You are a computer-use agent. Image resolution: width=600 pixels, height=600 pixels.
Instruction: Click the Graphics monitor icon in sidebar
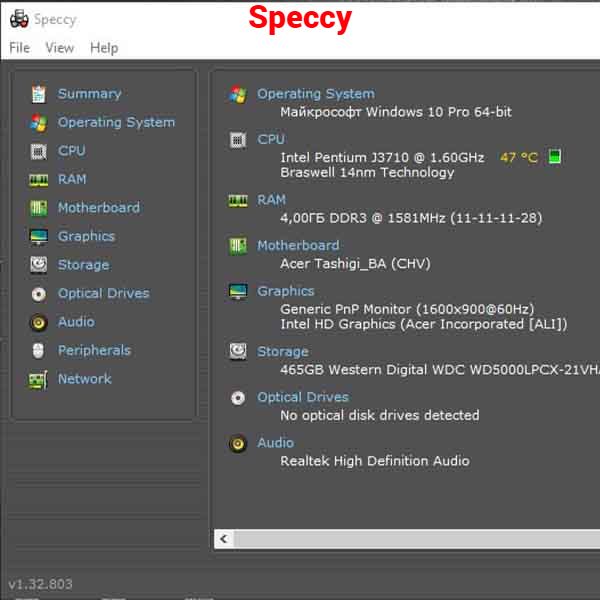pyautogui.click(x=39, y=237)
